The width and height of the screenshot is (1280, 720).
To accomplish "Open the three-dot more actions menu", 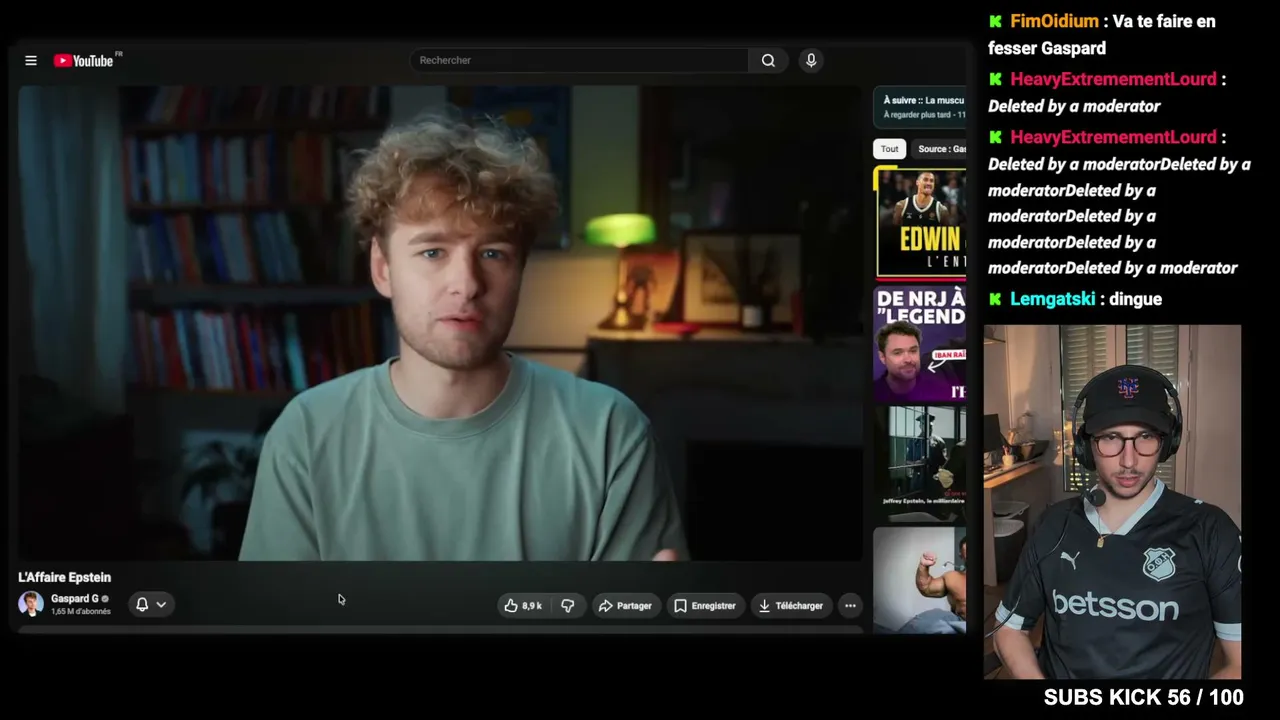I will 850,605.
